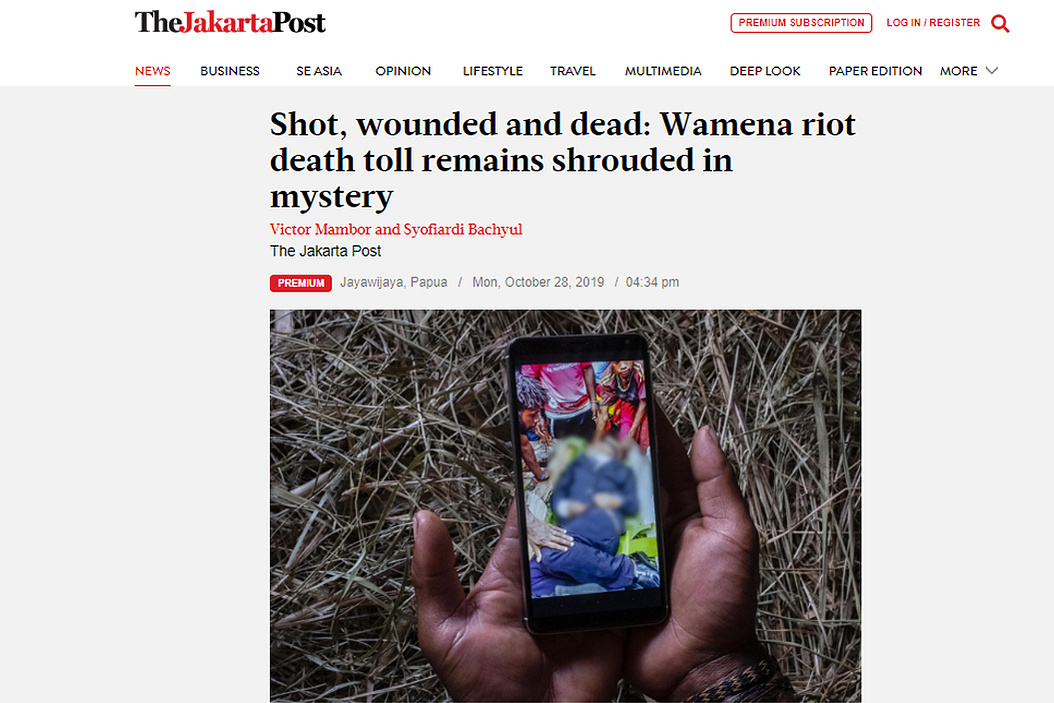Click the Wamena riot article headline
This screenshot has height=703, width=1054.
tap(563, 160)
